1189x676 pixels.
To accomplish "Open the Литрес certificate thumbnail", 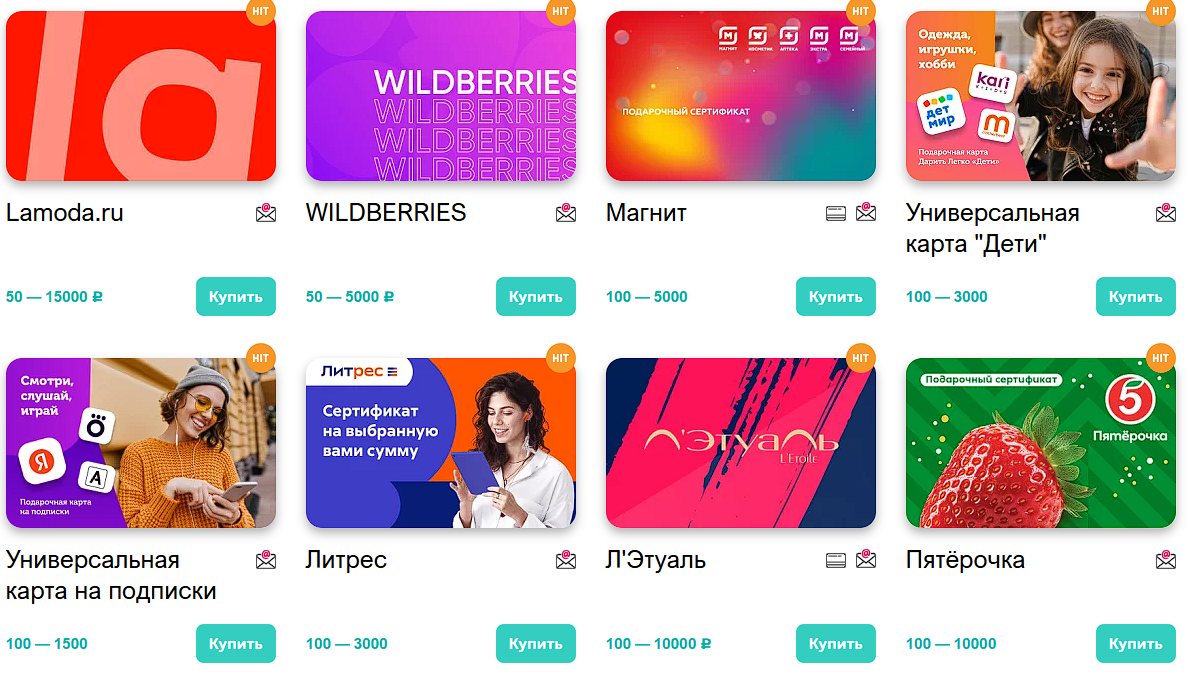I will pyautogui.click(x=441, y=443).
